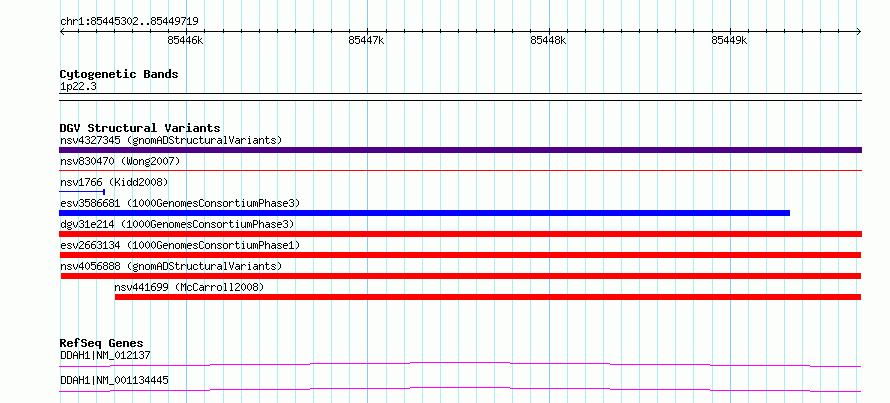Screen dimensions: 890x403
Task: Click the 85448k ruler tick label
Action: click(548, 40)
